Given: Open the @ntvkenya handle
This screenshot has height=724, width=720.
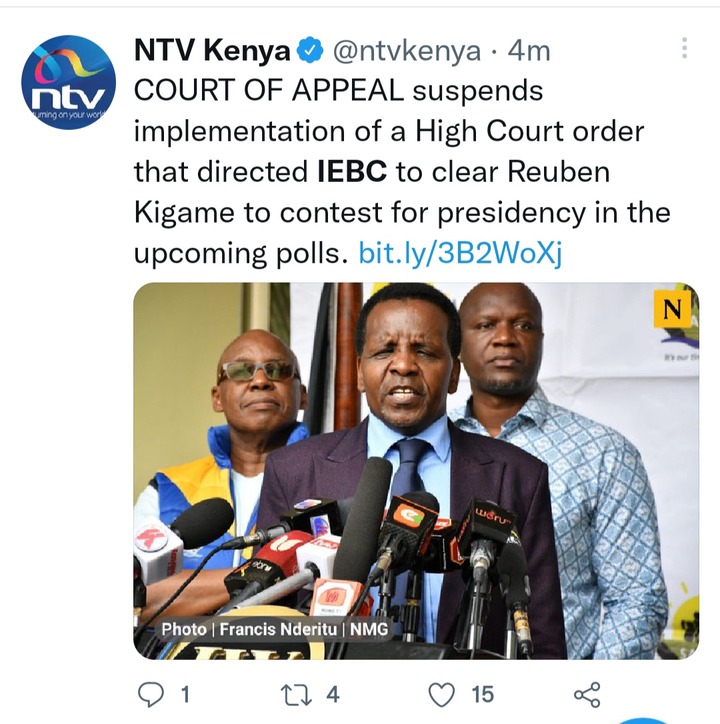Looking at the screenshot, I should click(x=406, y=51).
